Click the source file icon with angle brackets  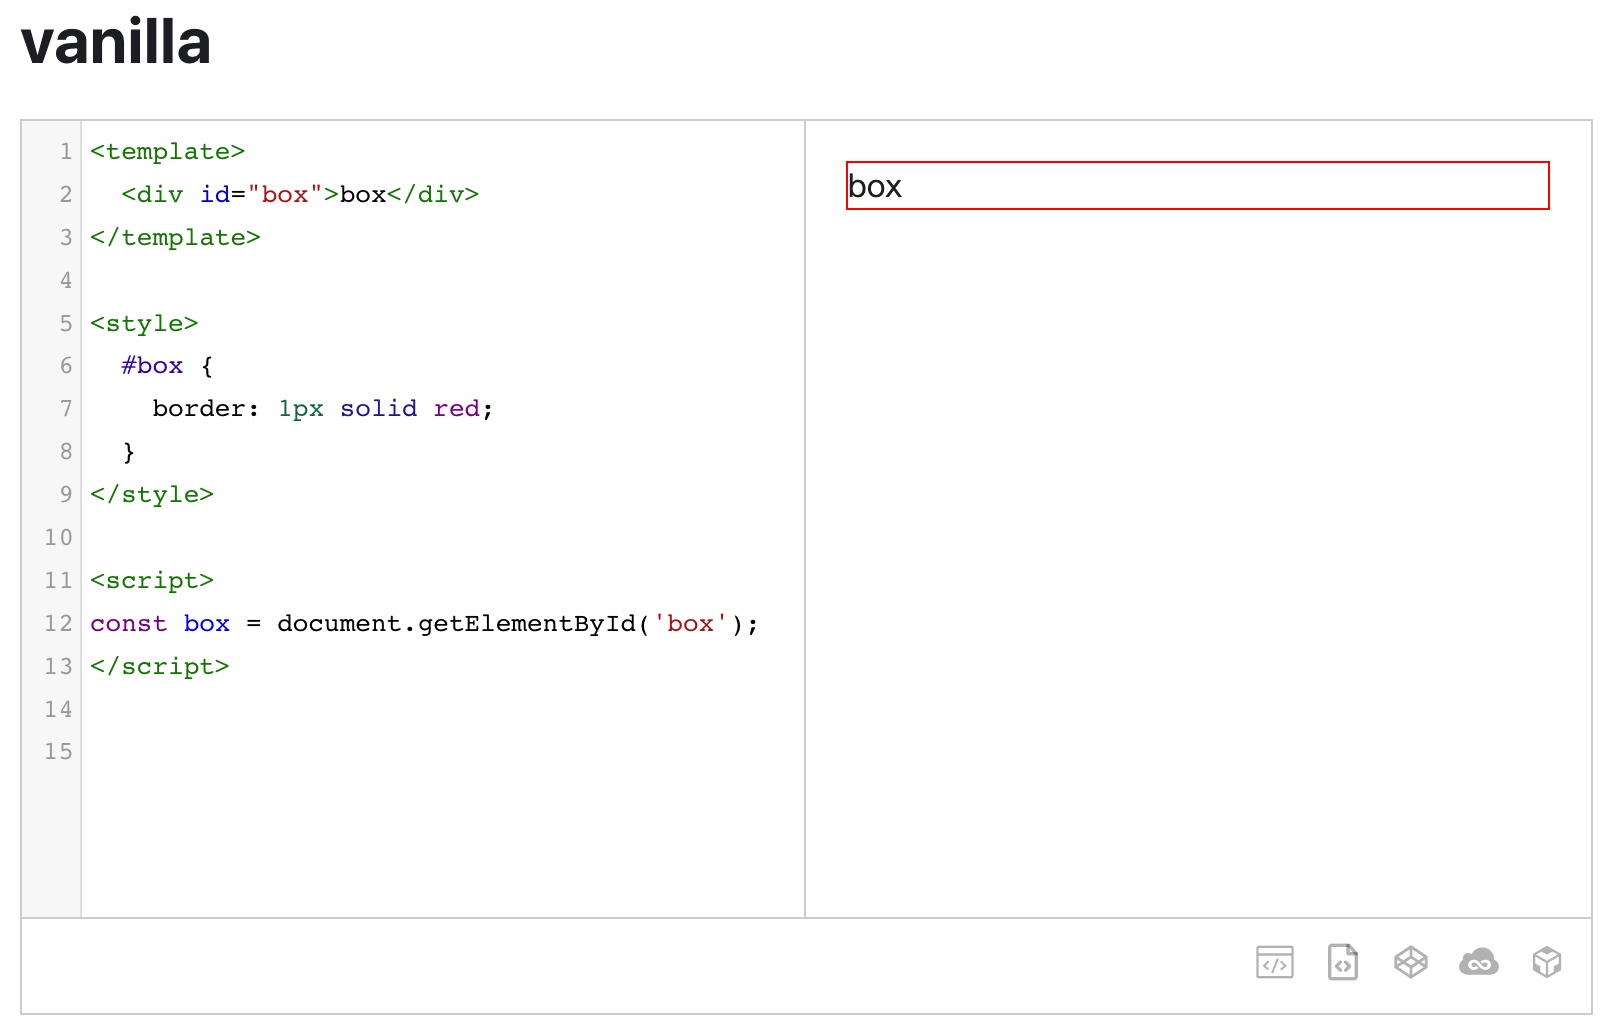tap(1342, 962)
